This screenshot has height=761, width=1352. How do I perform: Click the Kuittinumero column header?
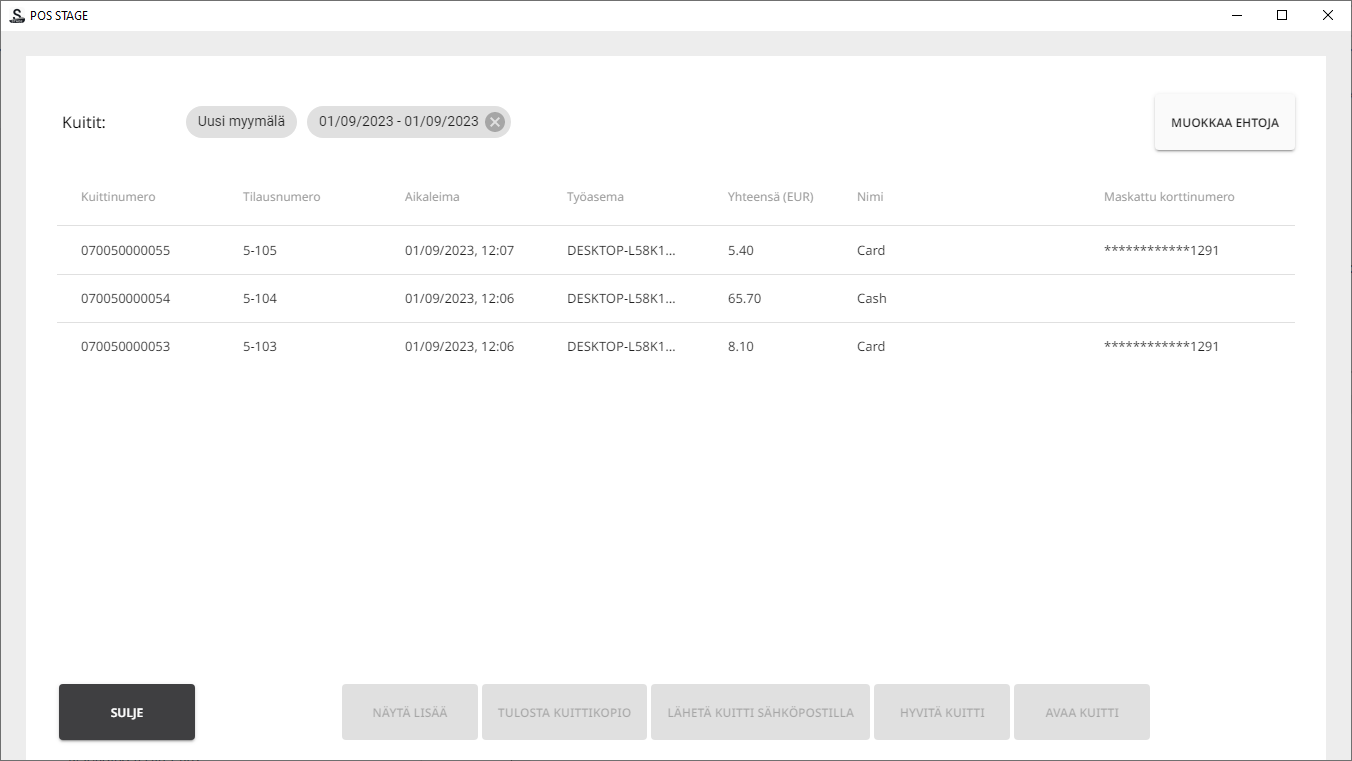tap(118, 197)
